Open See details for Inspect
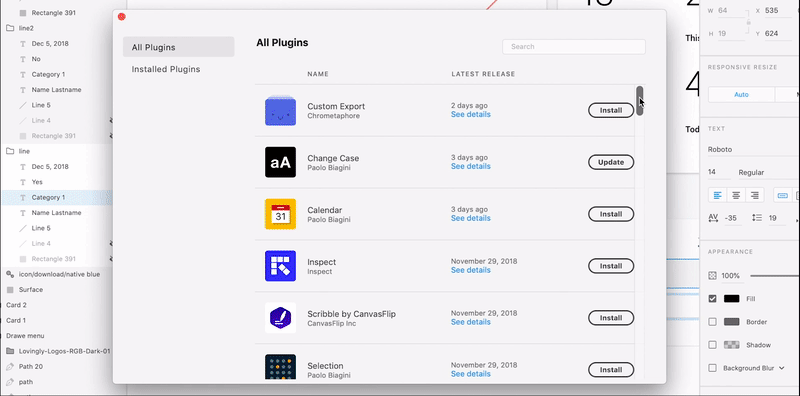This screenshot has height=396, width=800. coord(470,270)
